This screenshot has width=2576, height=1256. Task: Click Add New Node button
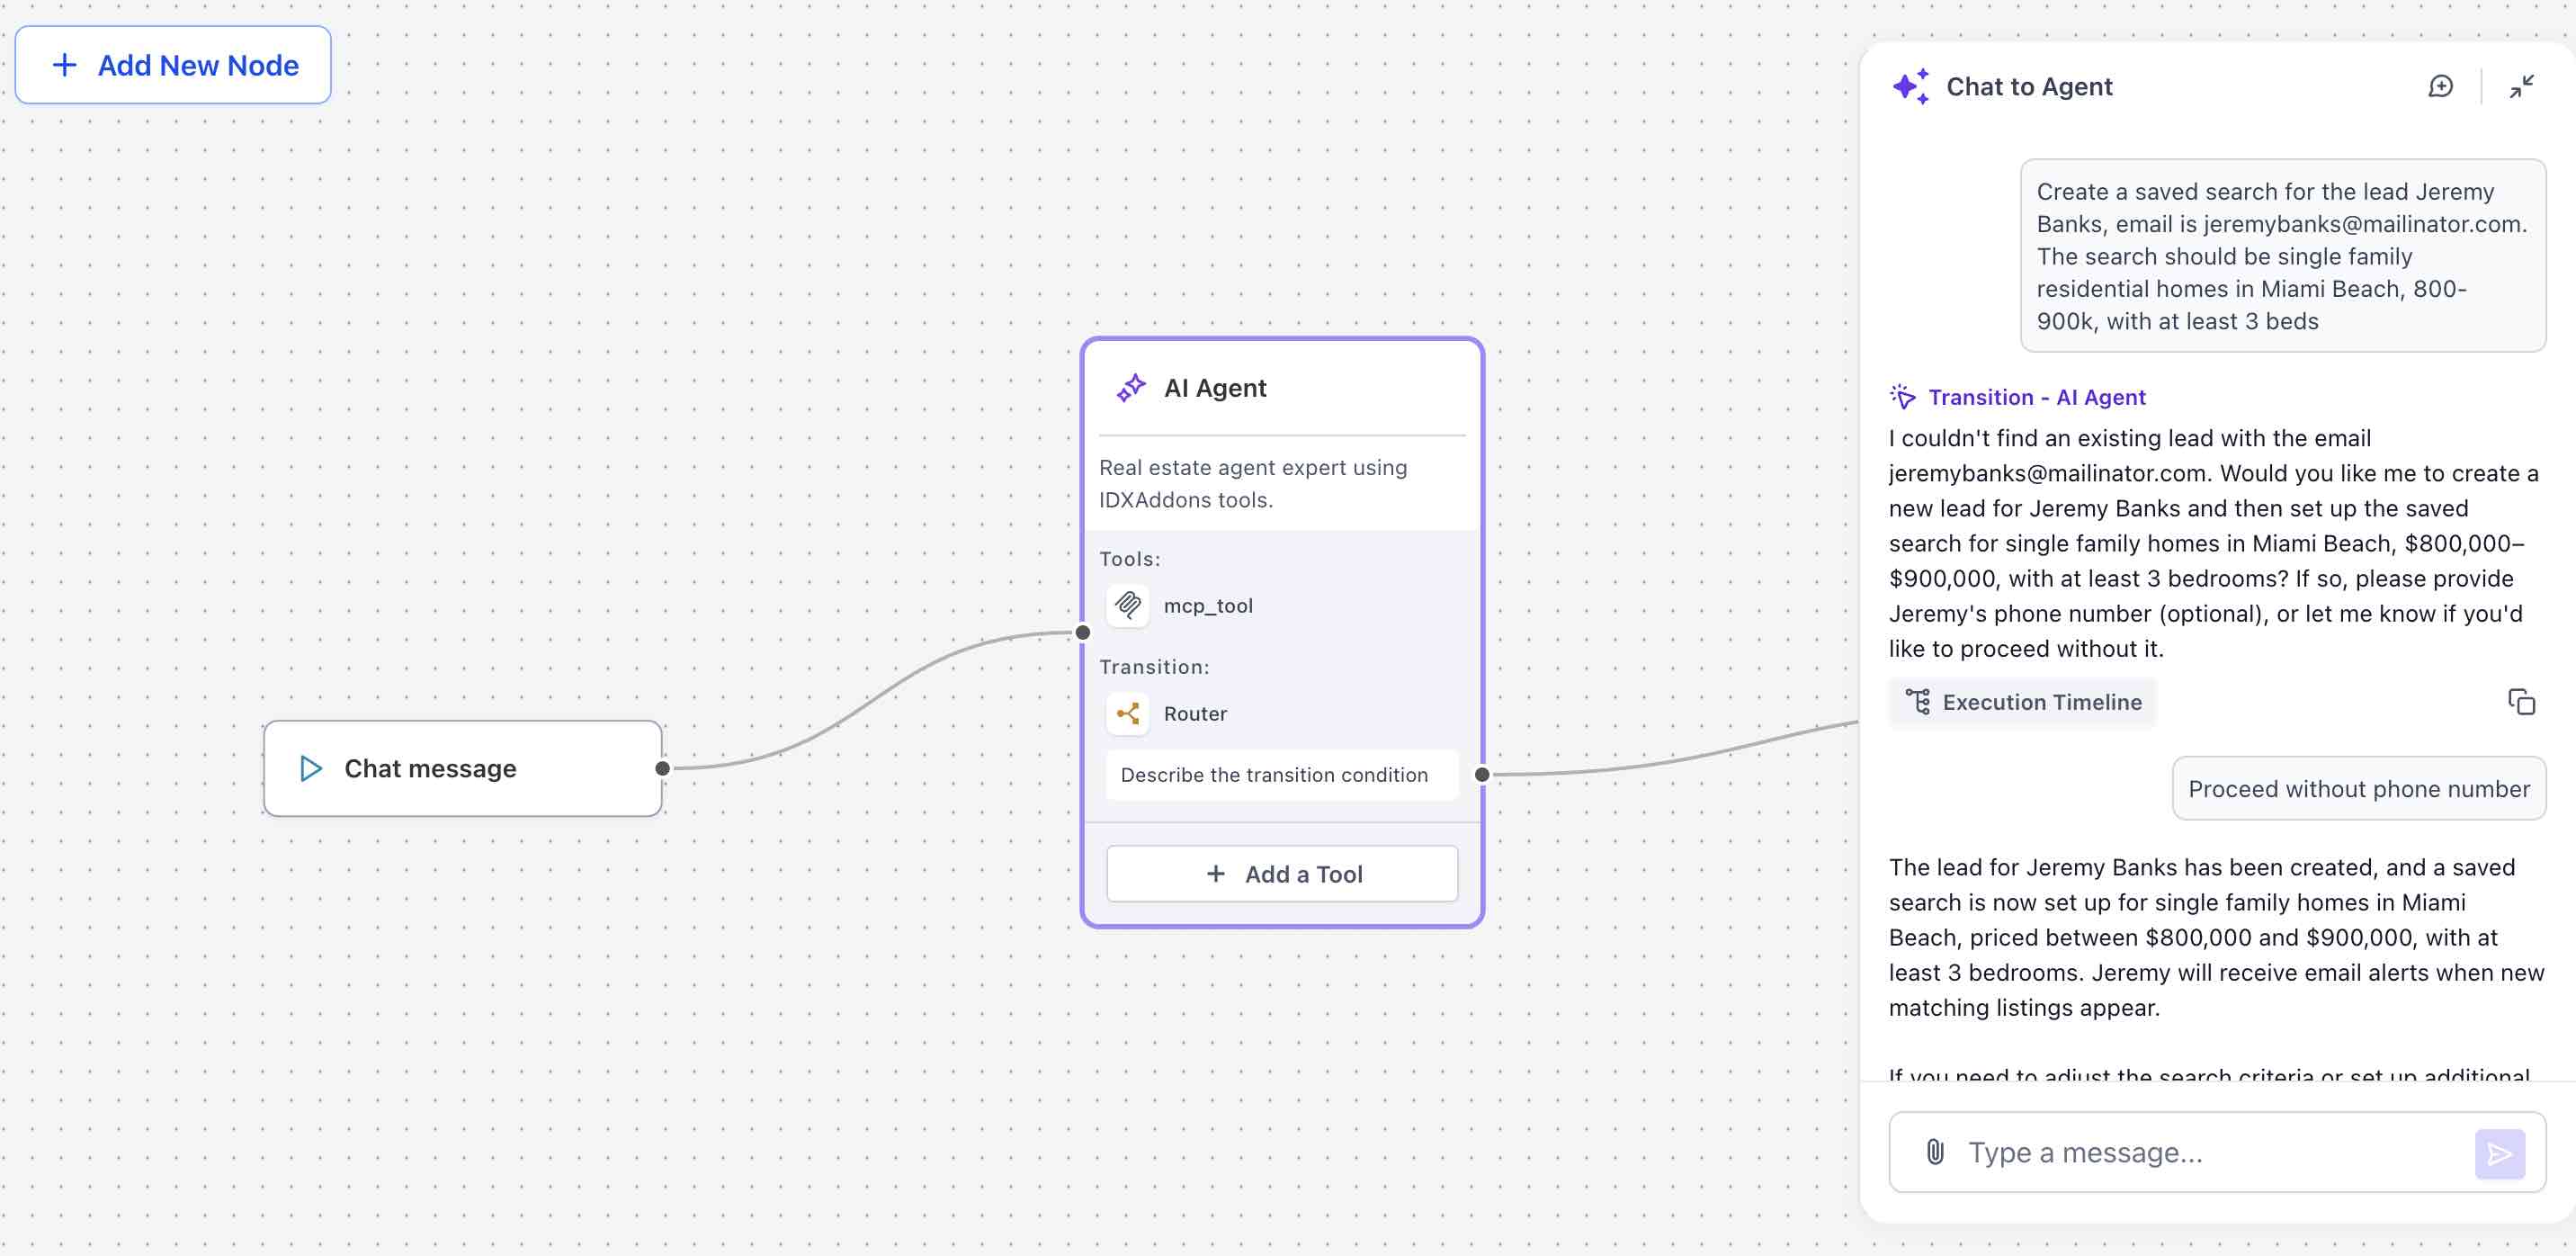(173, 65)
